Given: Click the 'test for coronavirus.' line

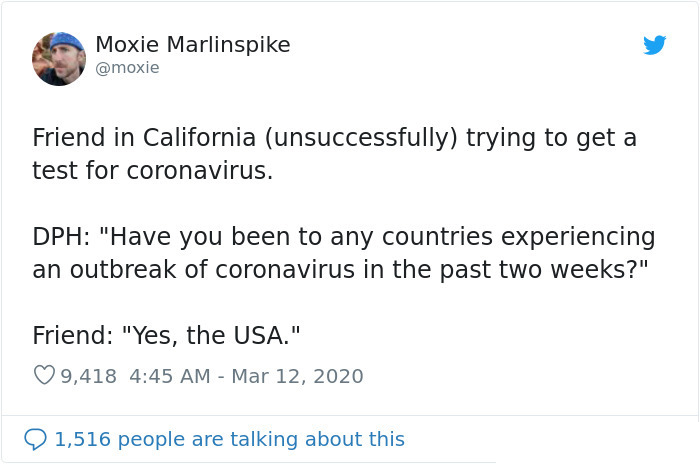Looking at the screenshot, I should click(152, 170).
